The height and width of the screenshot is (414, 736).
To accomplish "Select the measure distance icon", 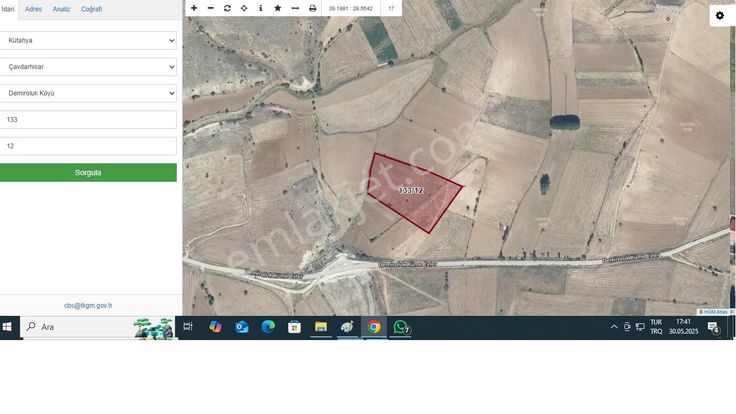I will click(x=295, y=8).
